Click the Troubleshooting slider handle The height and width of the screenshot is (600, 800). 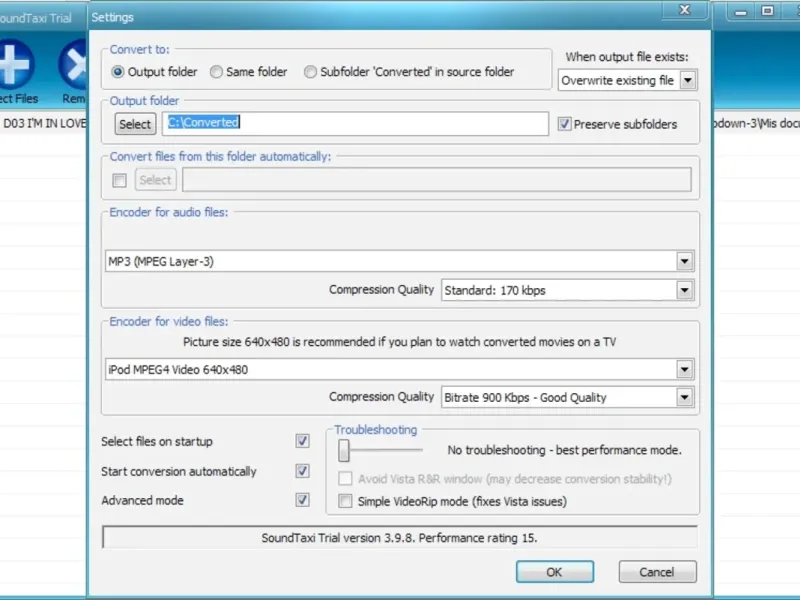click(344, 451)
